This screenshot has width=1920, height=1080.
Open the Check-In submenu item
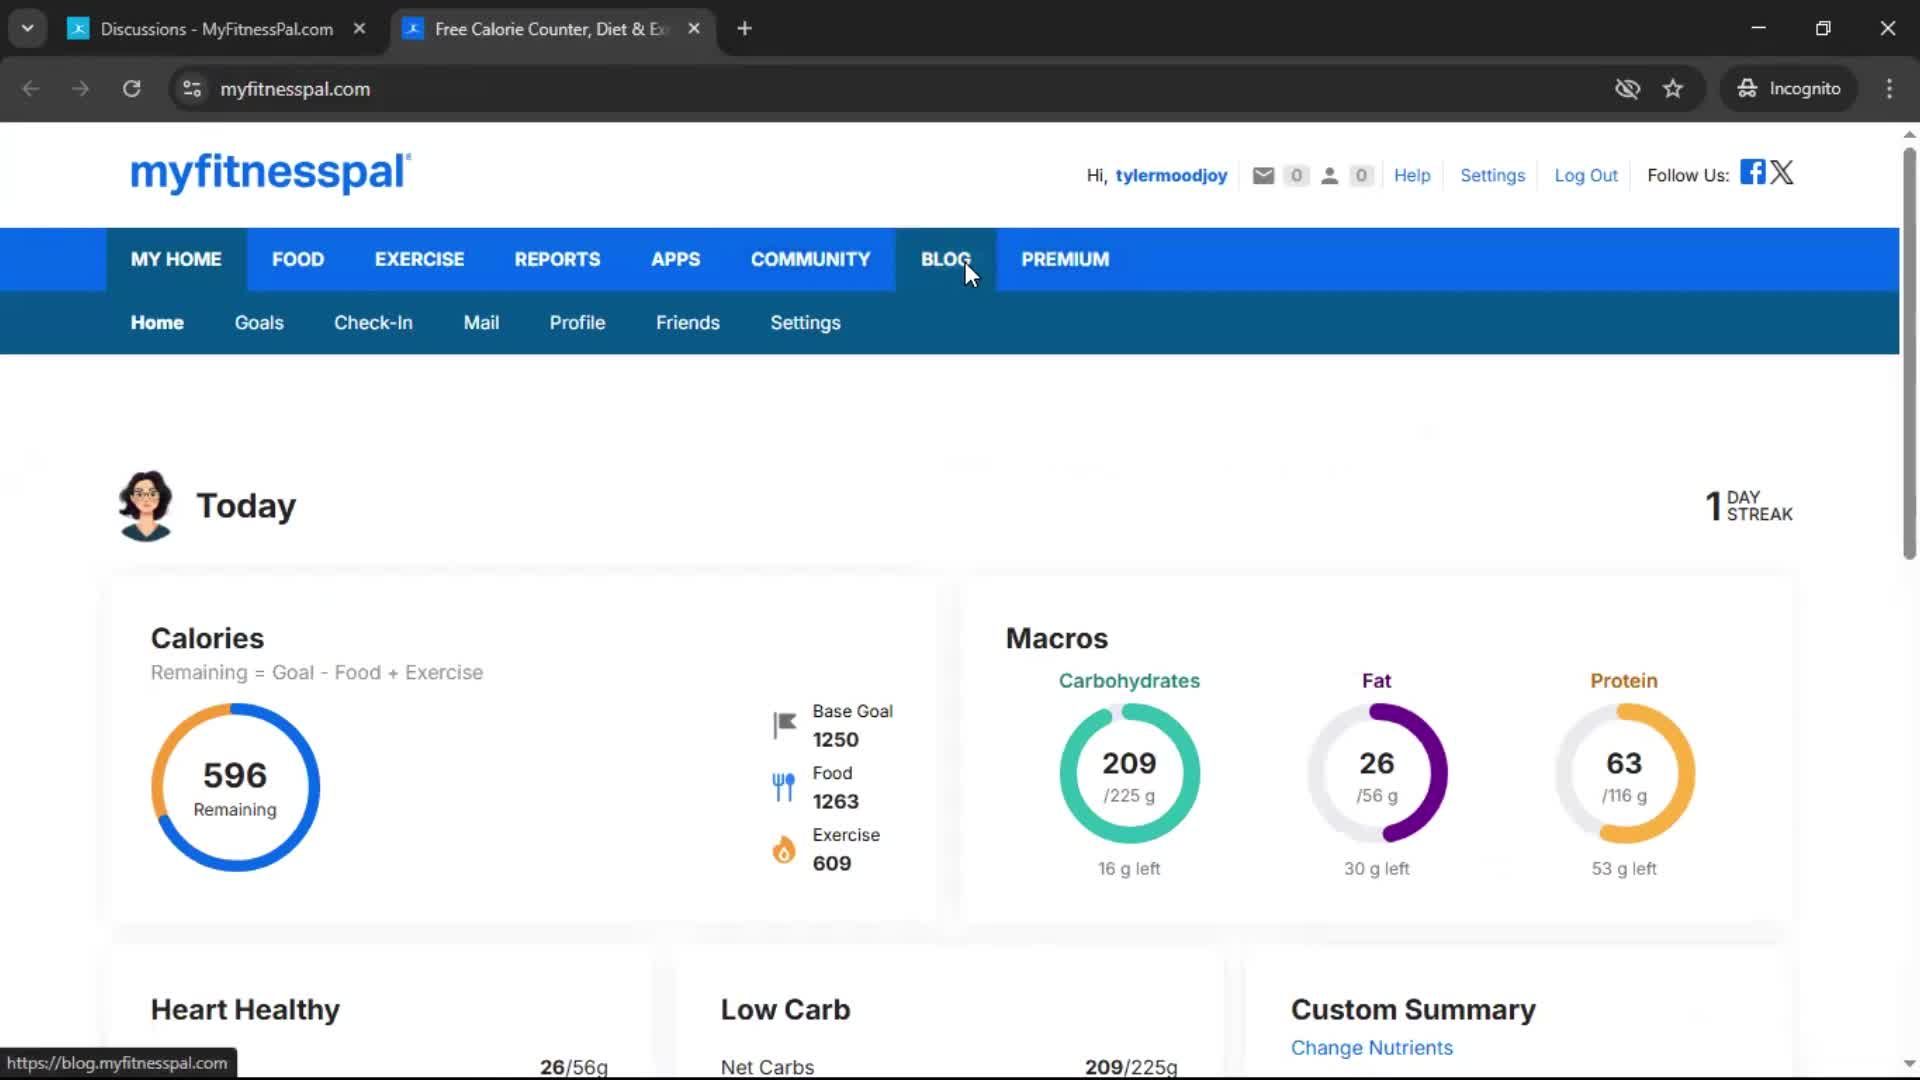(x=373, y=323)
